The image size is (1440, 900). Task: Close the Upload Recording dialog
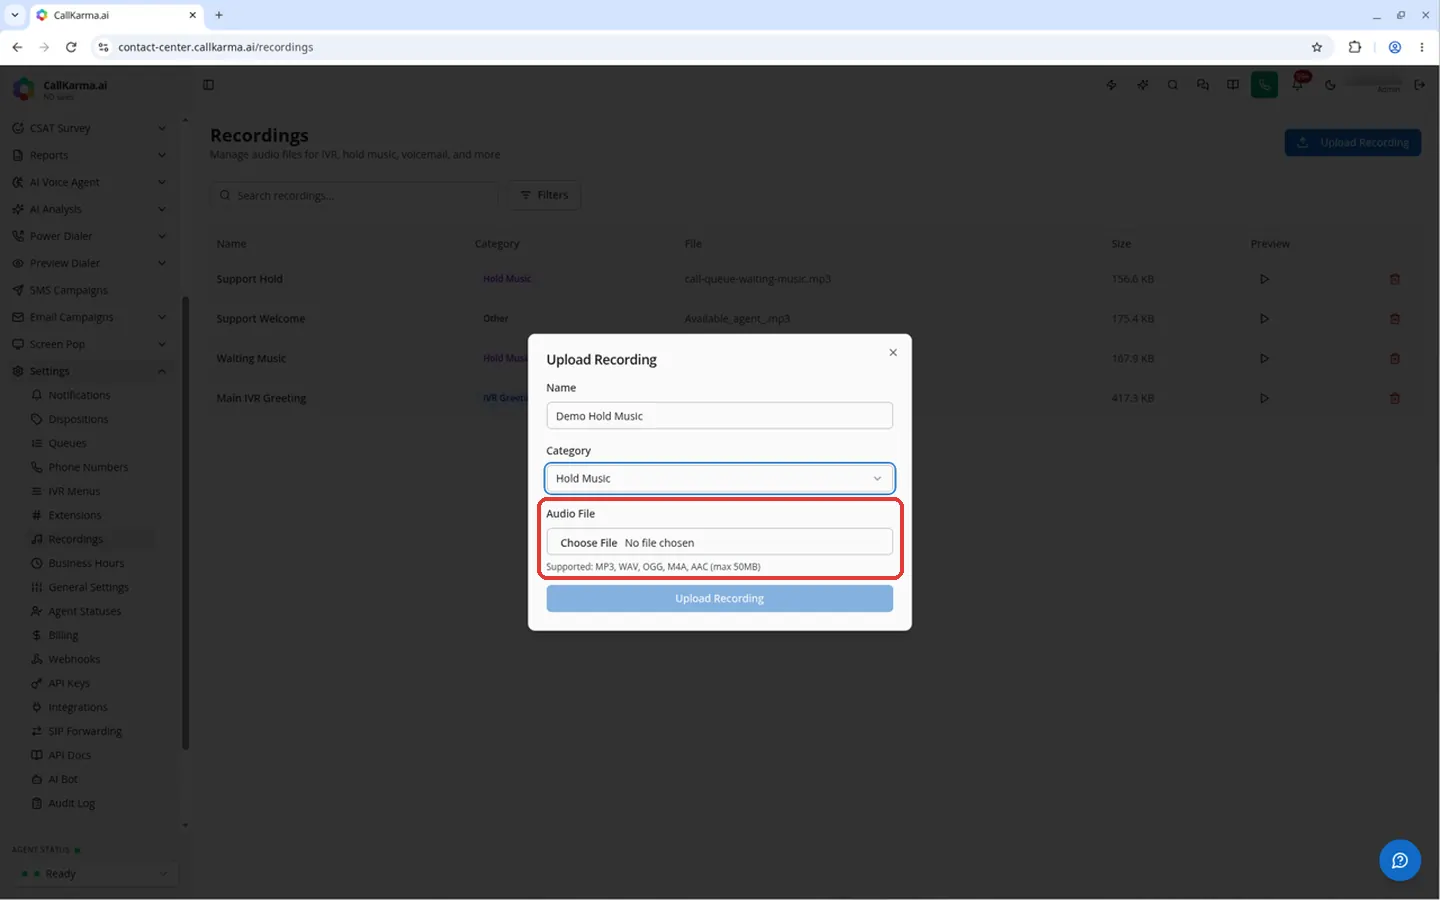tap(893, 352)
